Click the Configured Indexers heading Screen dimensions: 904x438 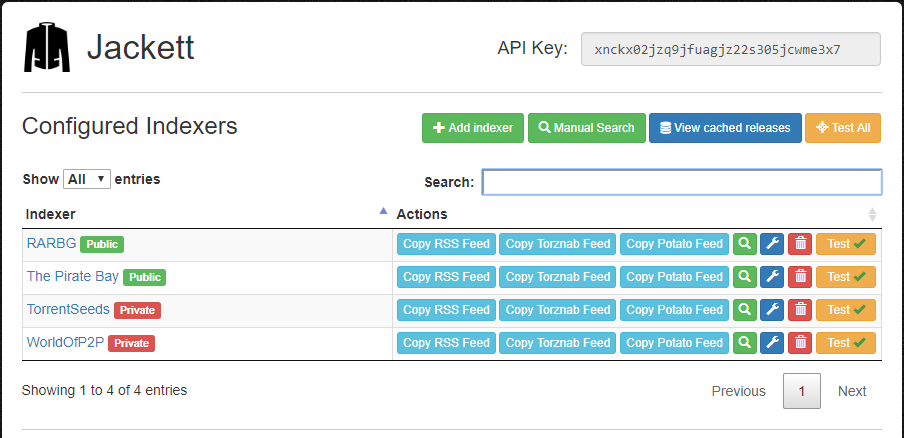[130, 126]
